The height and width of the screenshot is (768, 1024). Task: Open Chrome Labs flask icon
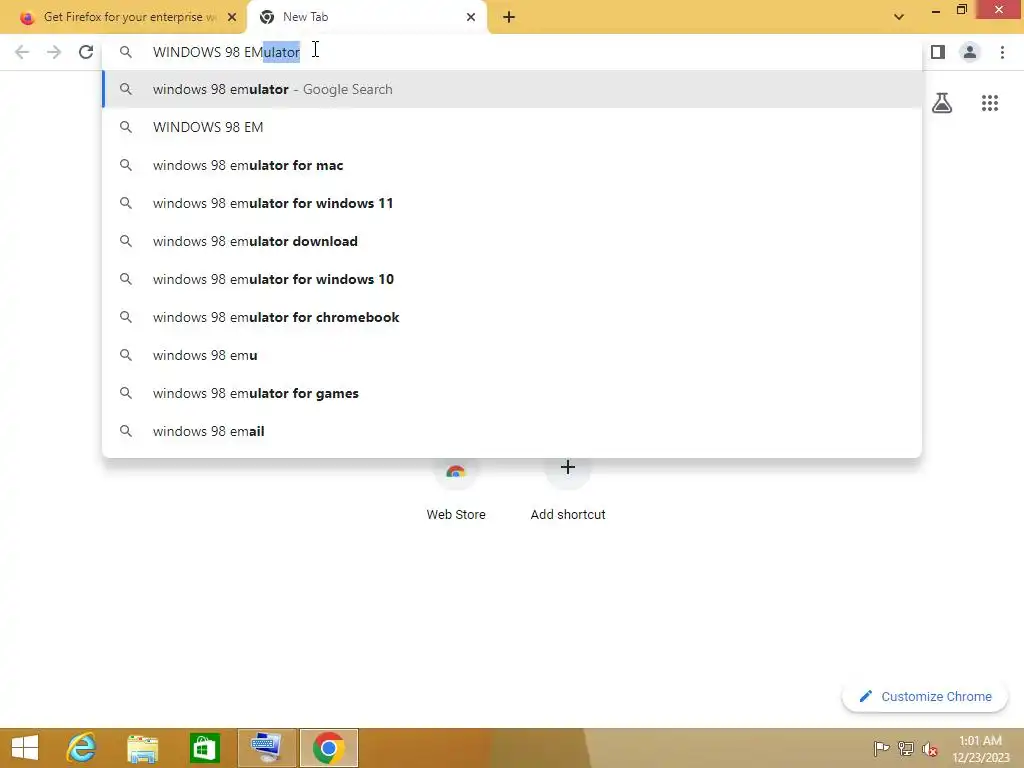click(942, 103)
